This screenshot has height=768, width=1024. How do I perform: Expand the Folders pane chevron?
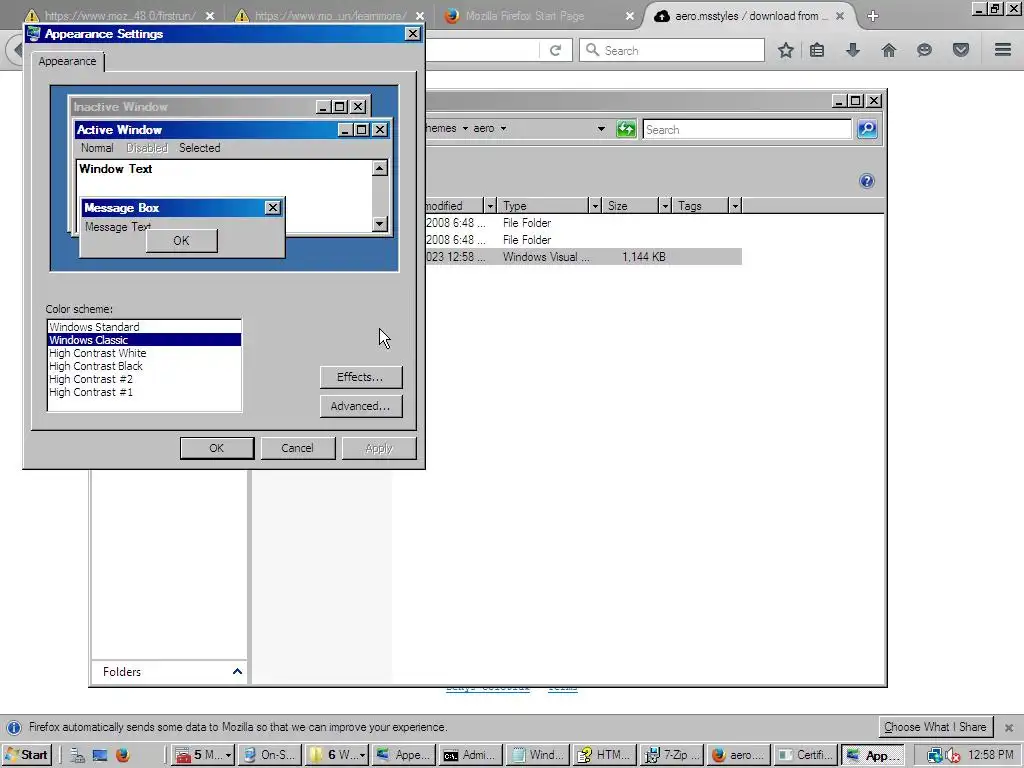[237, 671]
